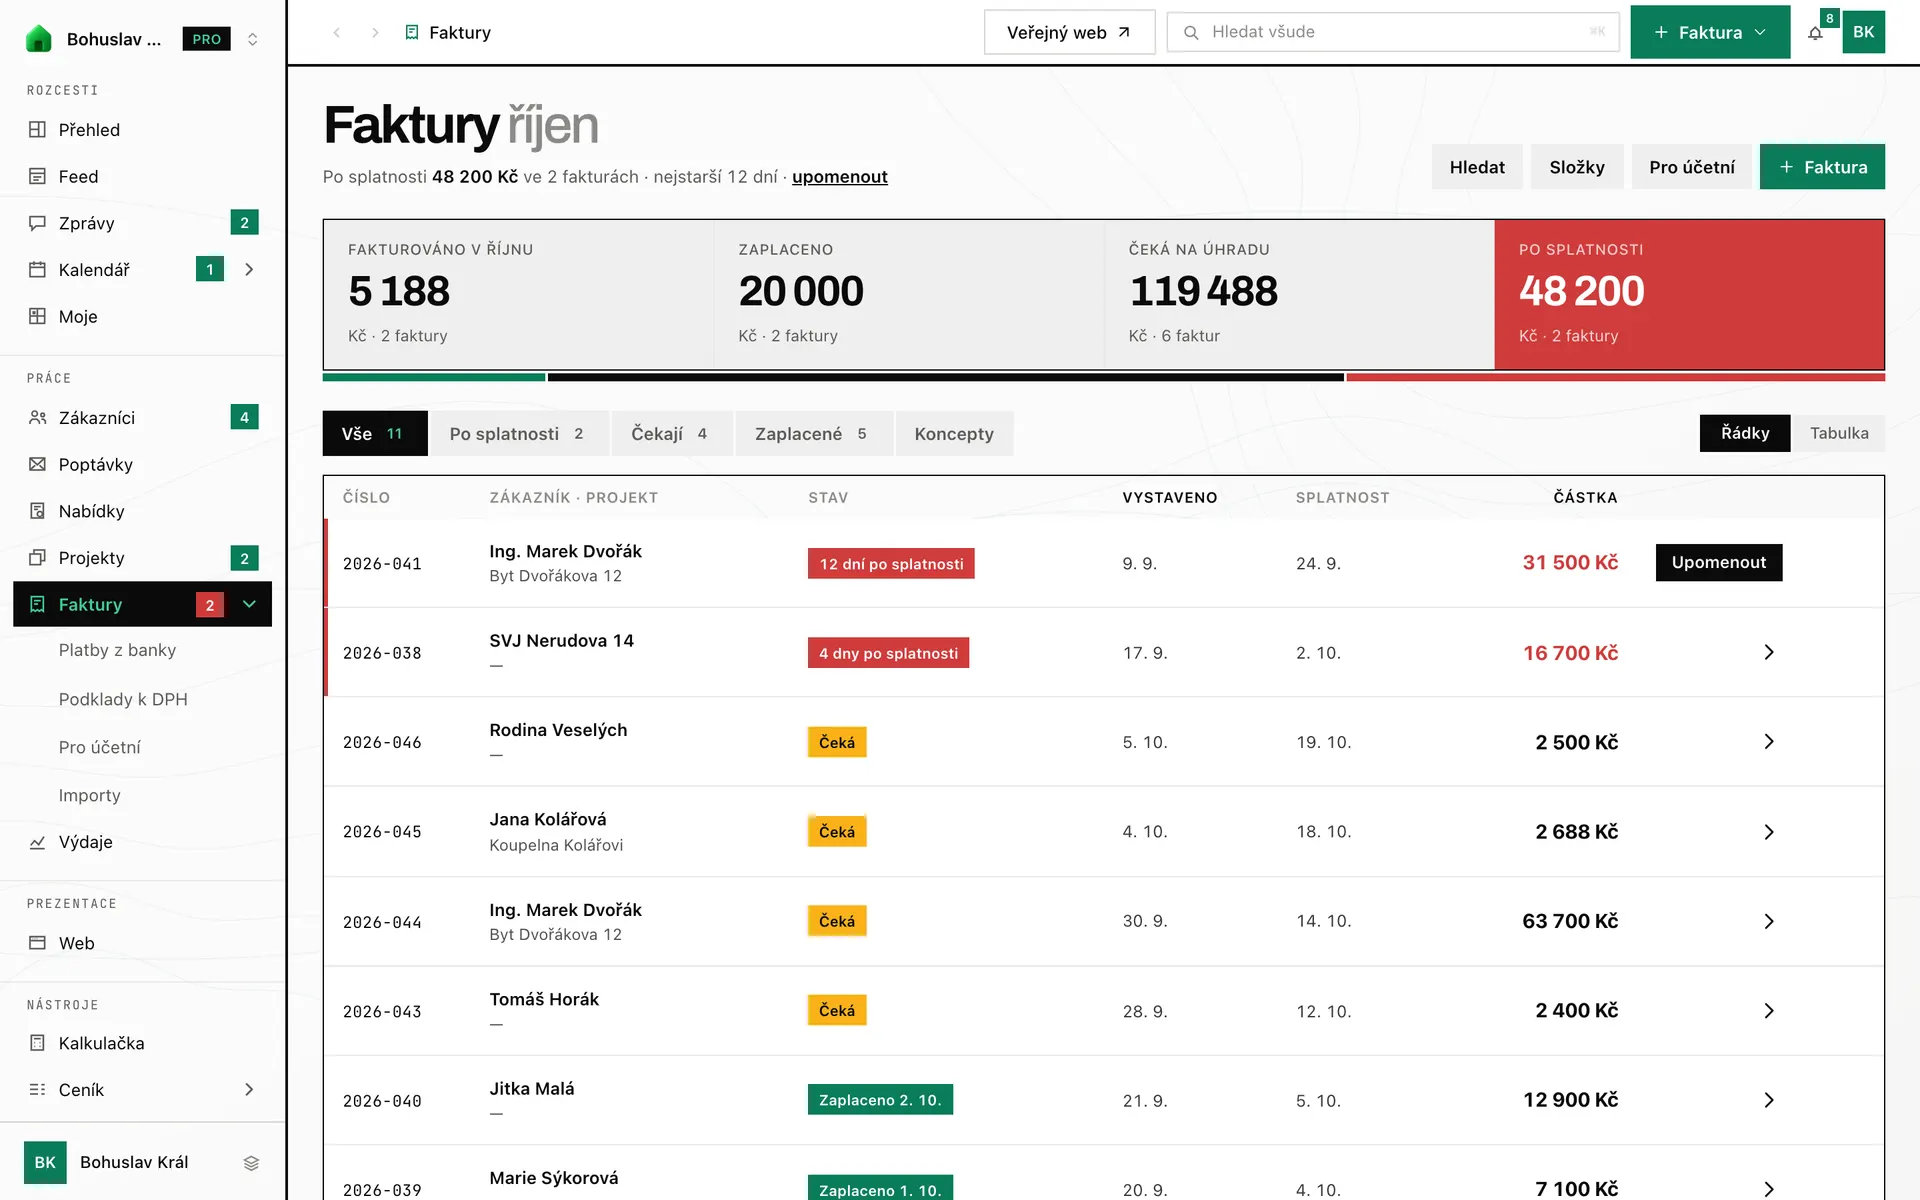This screenshot has width=1920, height=1200.
Task: Switch view to Tabulka
Action: pos(1839,433)
